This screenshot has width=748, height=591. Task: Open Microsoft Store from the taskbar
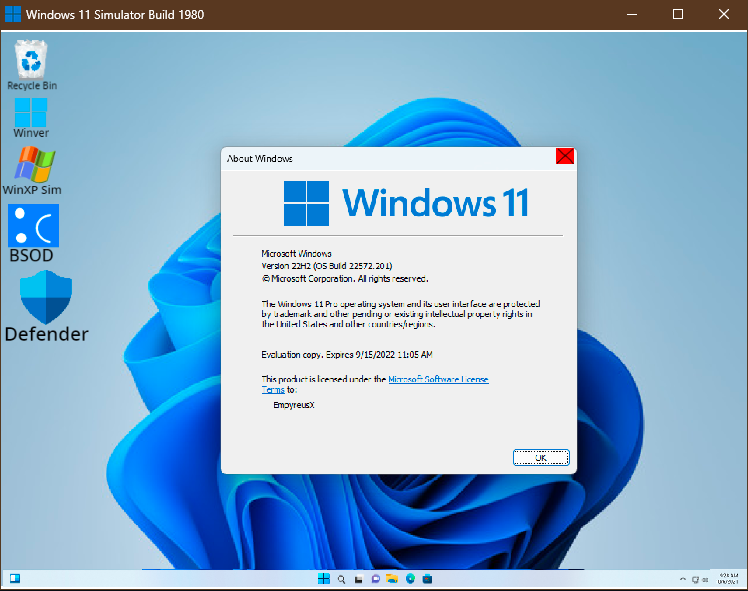427,579
